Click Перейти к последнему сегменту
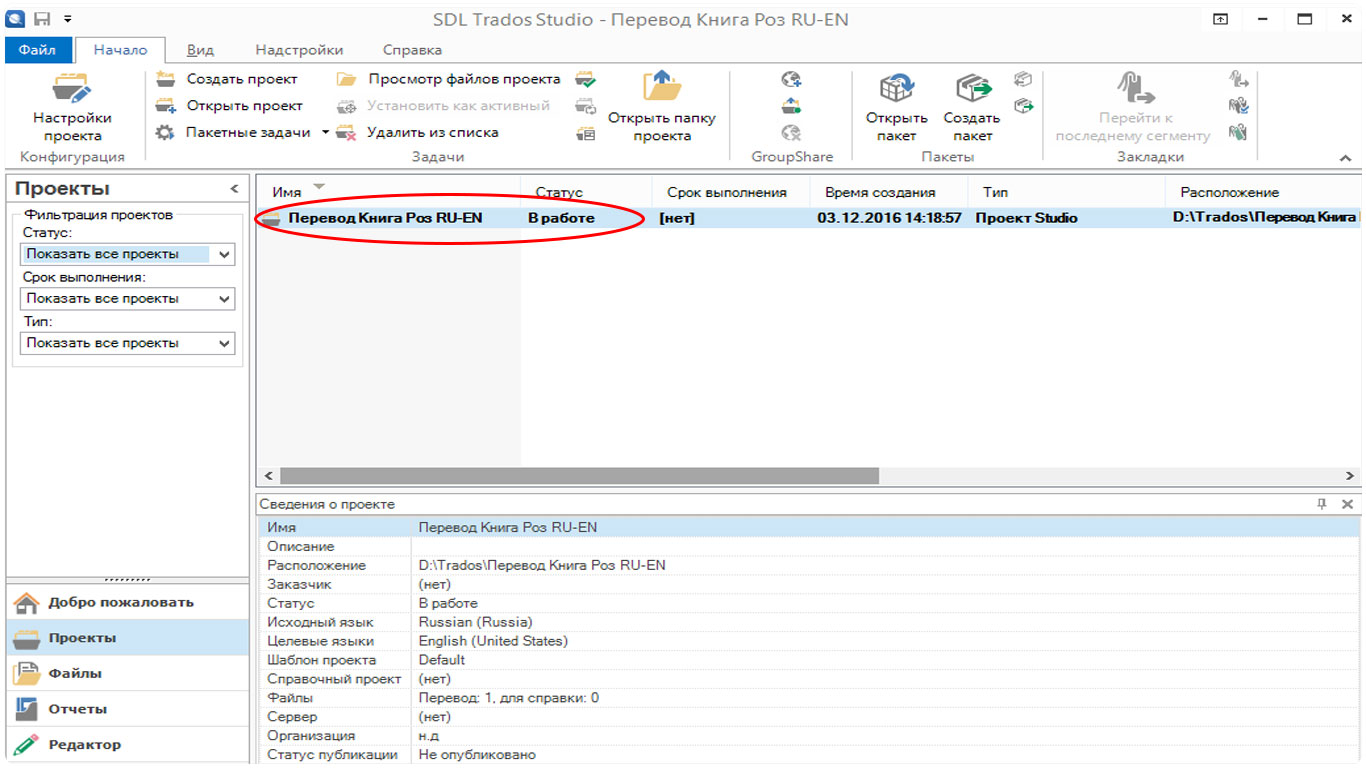 click(1133, 108)
